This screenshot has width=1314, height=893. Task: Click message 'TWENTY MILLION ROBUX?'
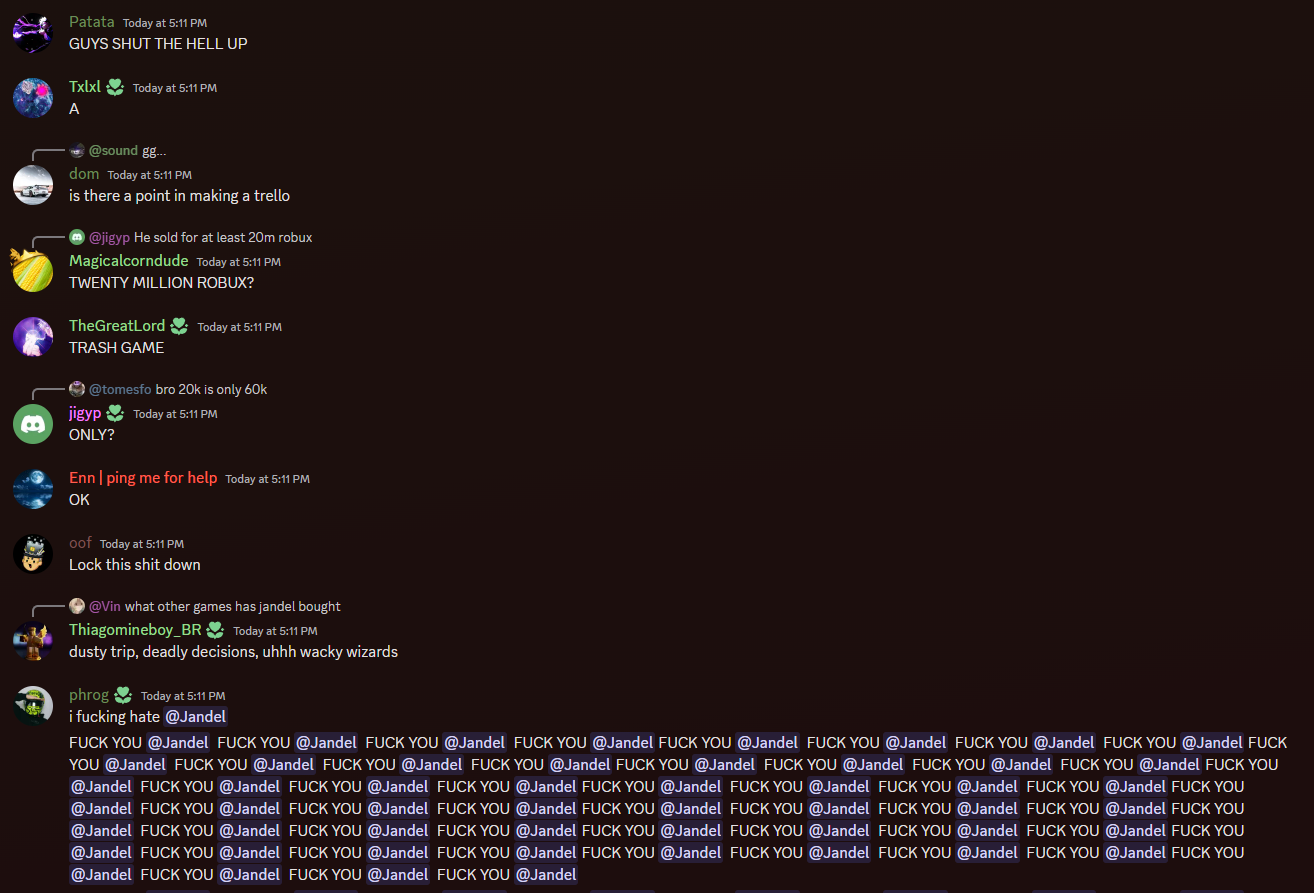click(161, 283)
